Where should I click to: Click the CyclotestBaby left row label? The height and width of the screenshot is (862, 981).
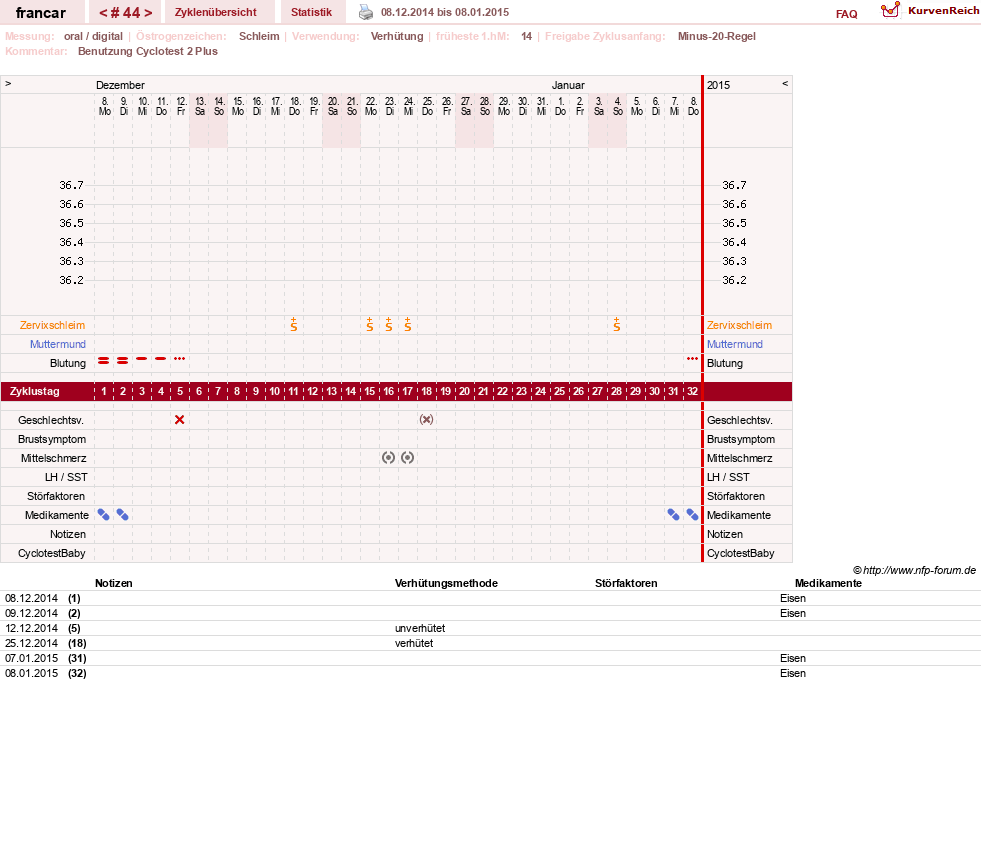[x=51, y=553]
